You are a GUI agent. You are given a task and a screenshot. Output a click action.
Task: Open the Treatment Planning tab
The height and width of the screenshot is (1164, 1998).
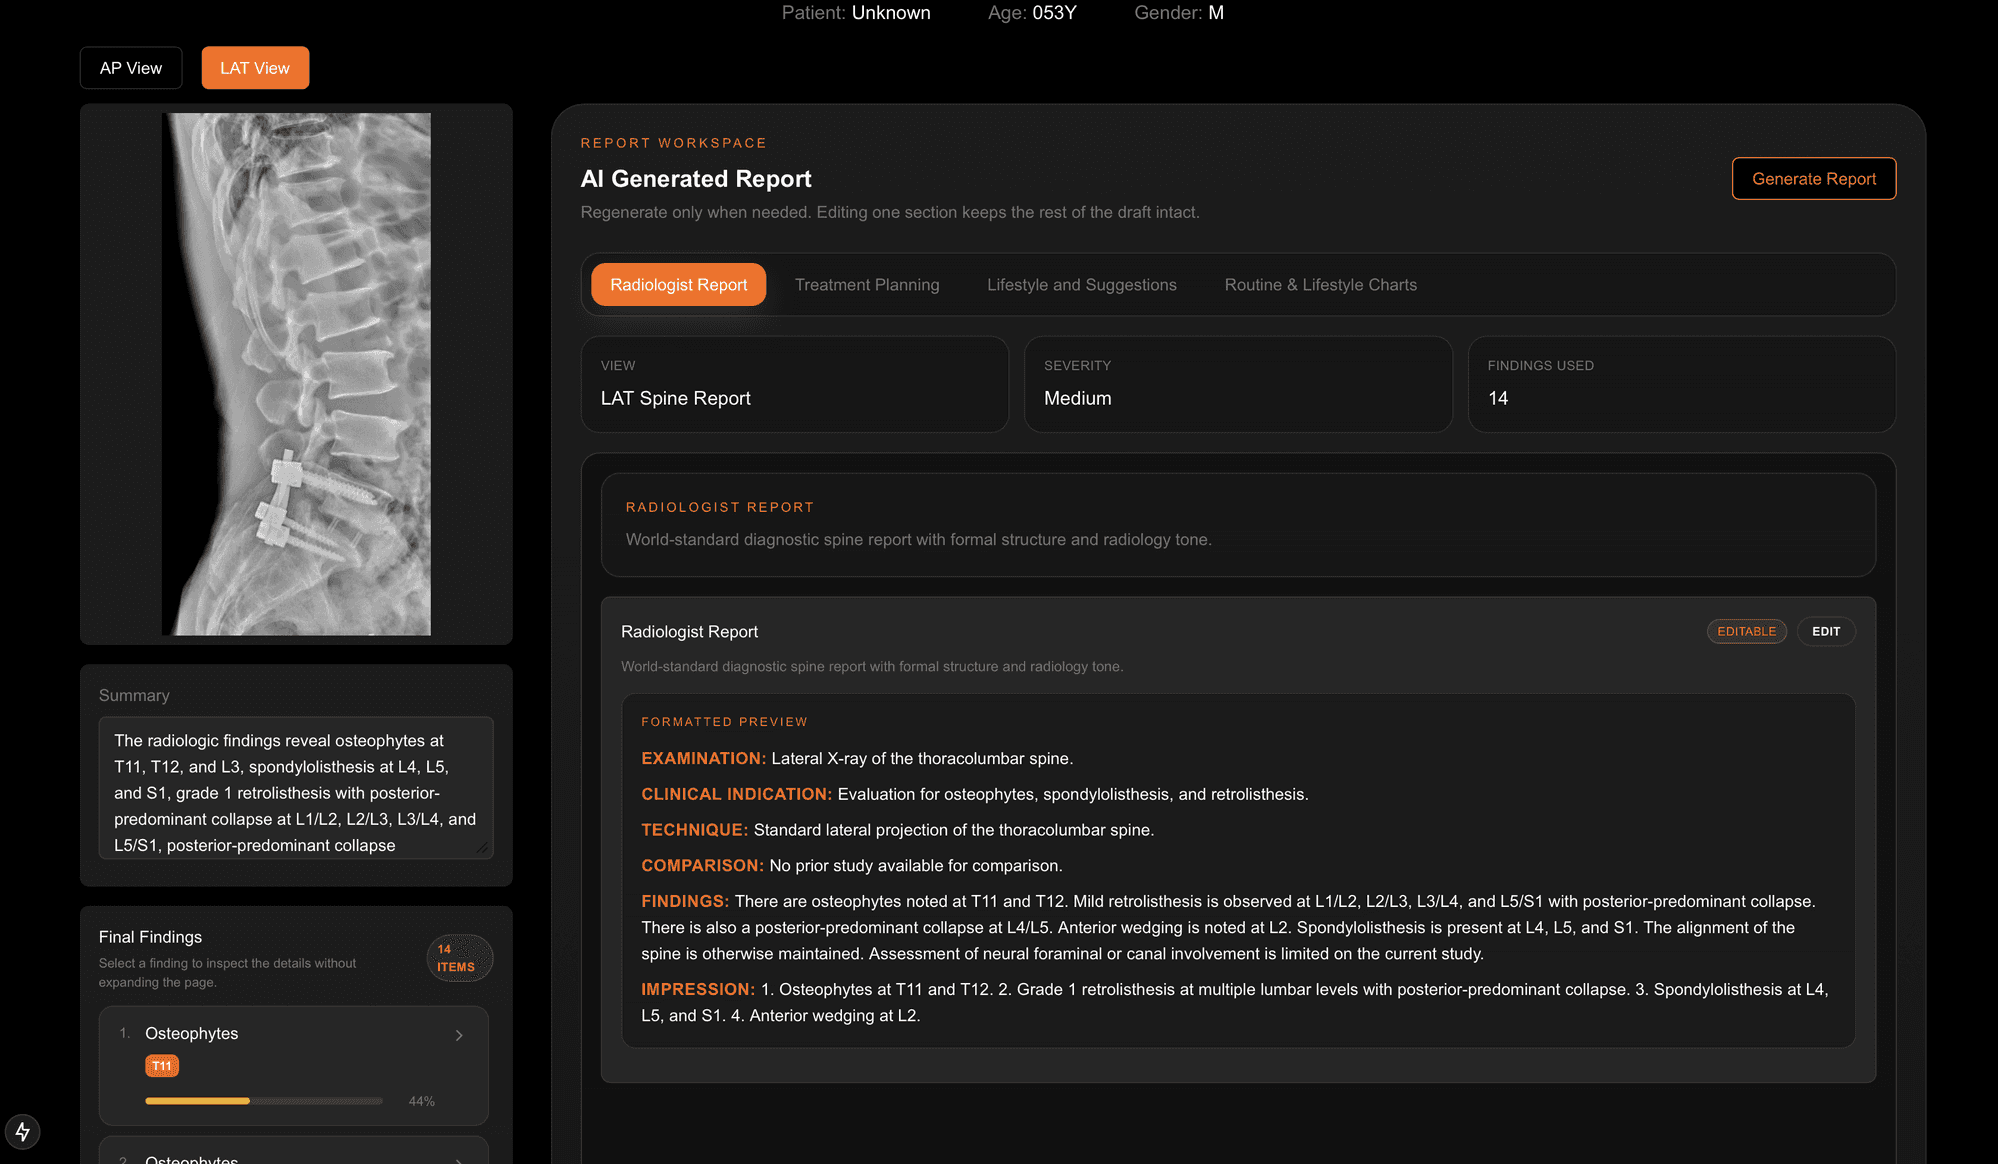click(867, 285)
